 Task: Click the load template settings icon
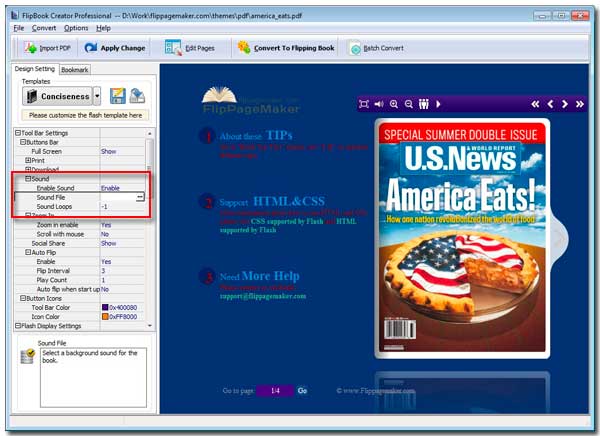tap(137, 96)
